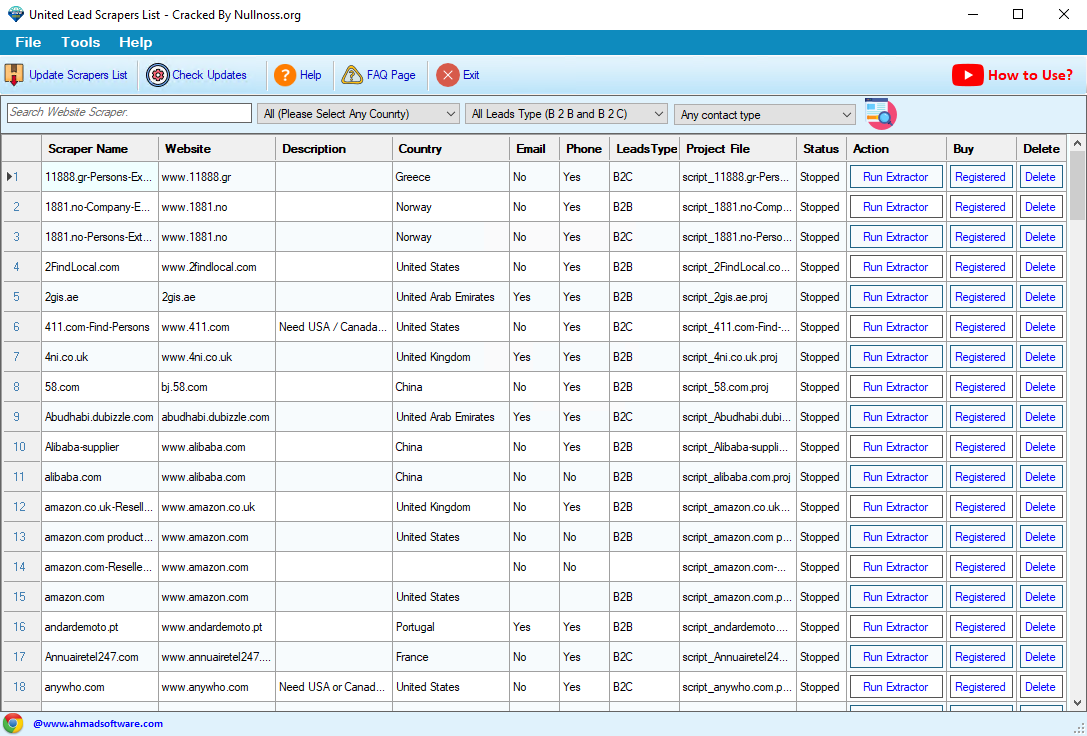1087x736 pixels.
Task: Click the Search Website Scraper field
Action: (129, 112)
